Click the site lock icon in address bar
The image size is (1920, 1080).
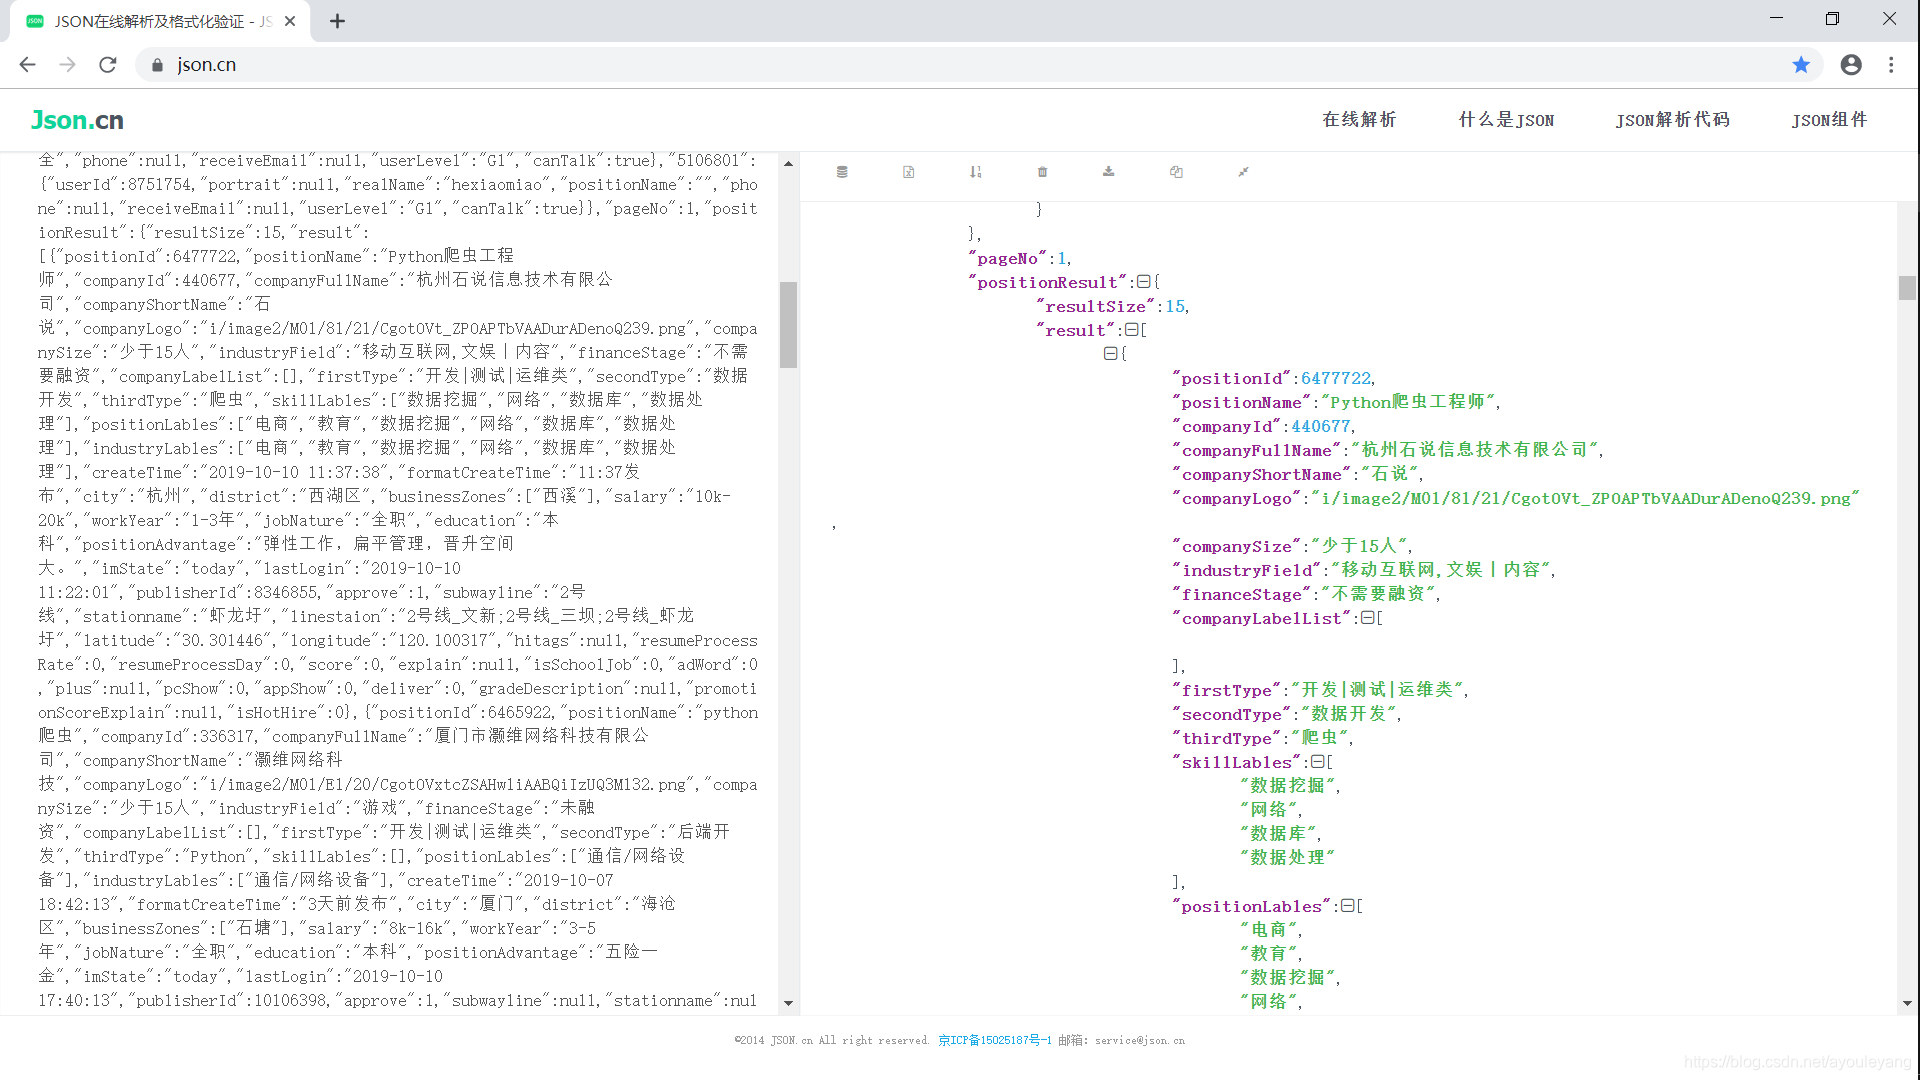(157, 65)
